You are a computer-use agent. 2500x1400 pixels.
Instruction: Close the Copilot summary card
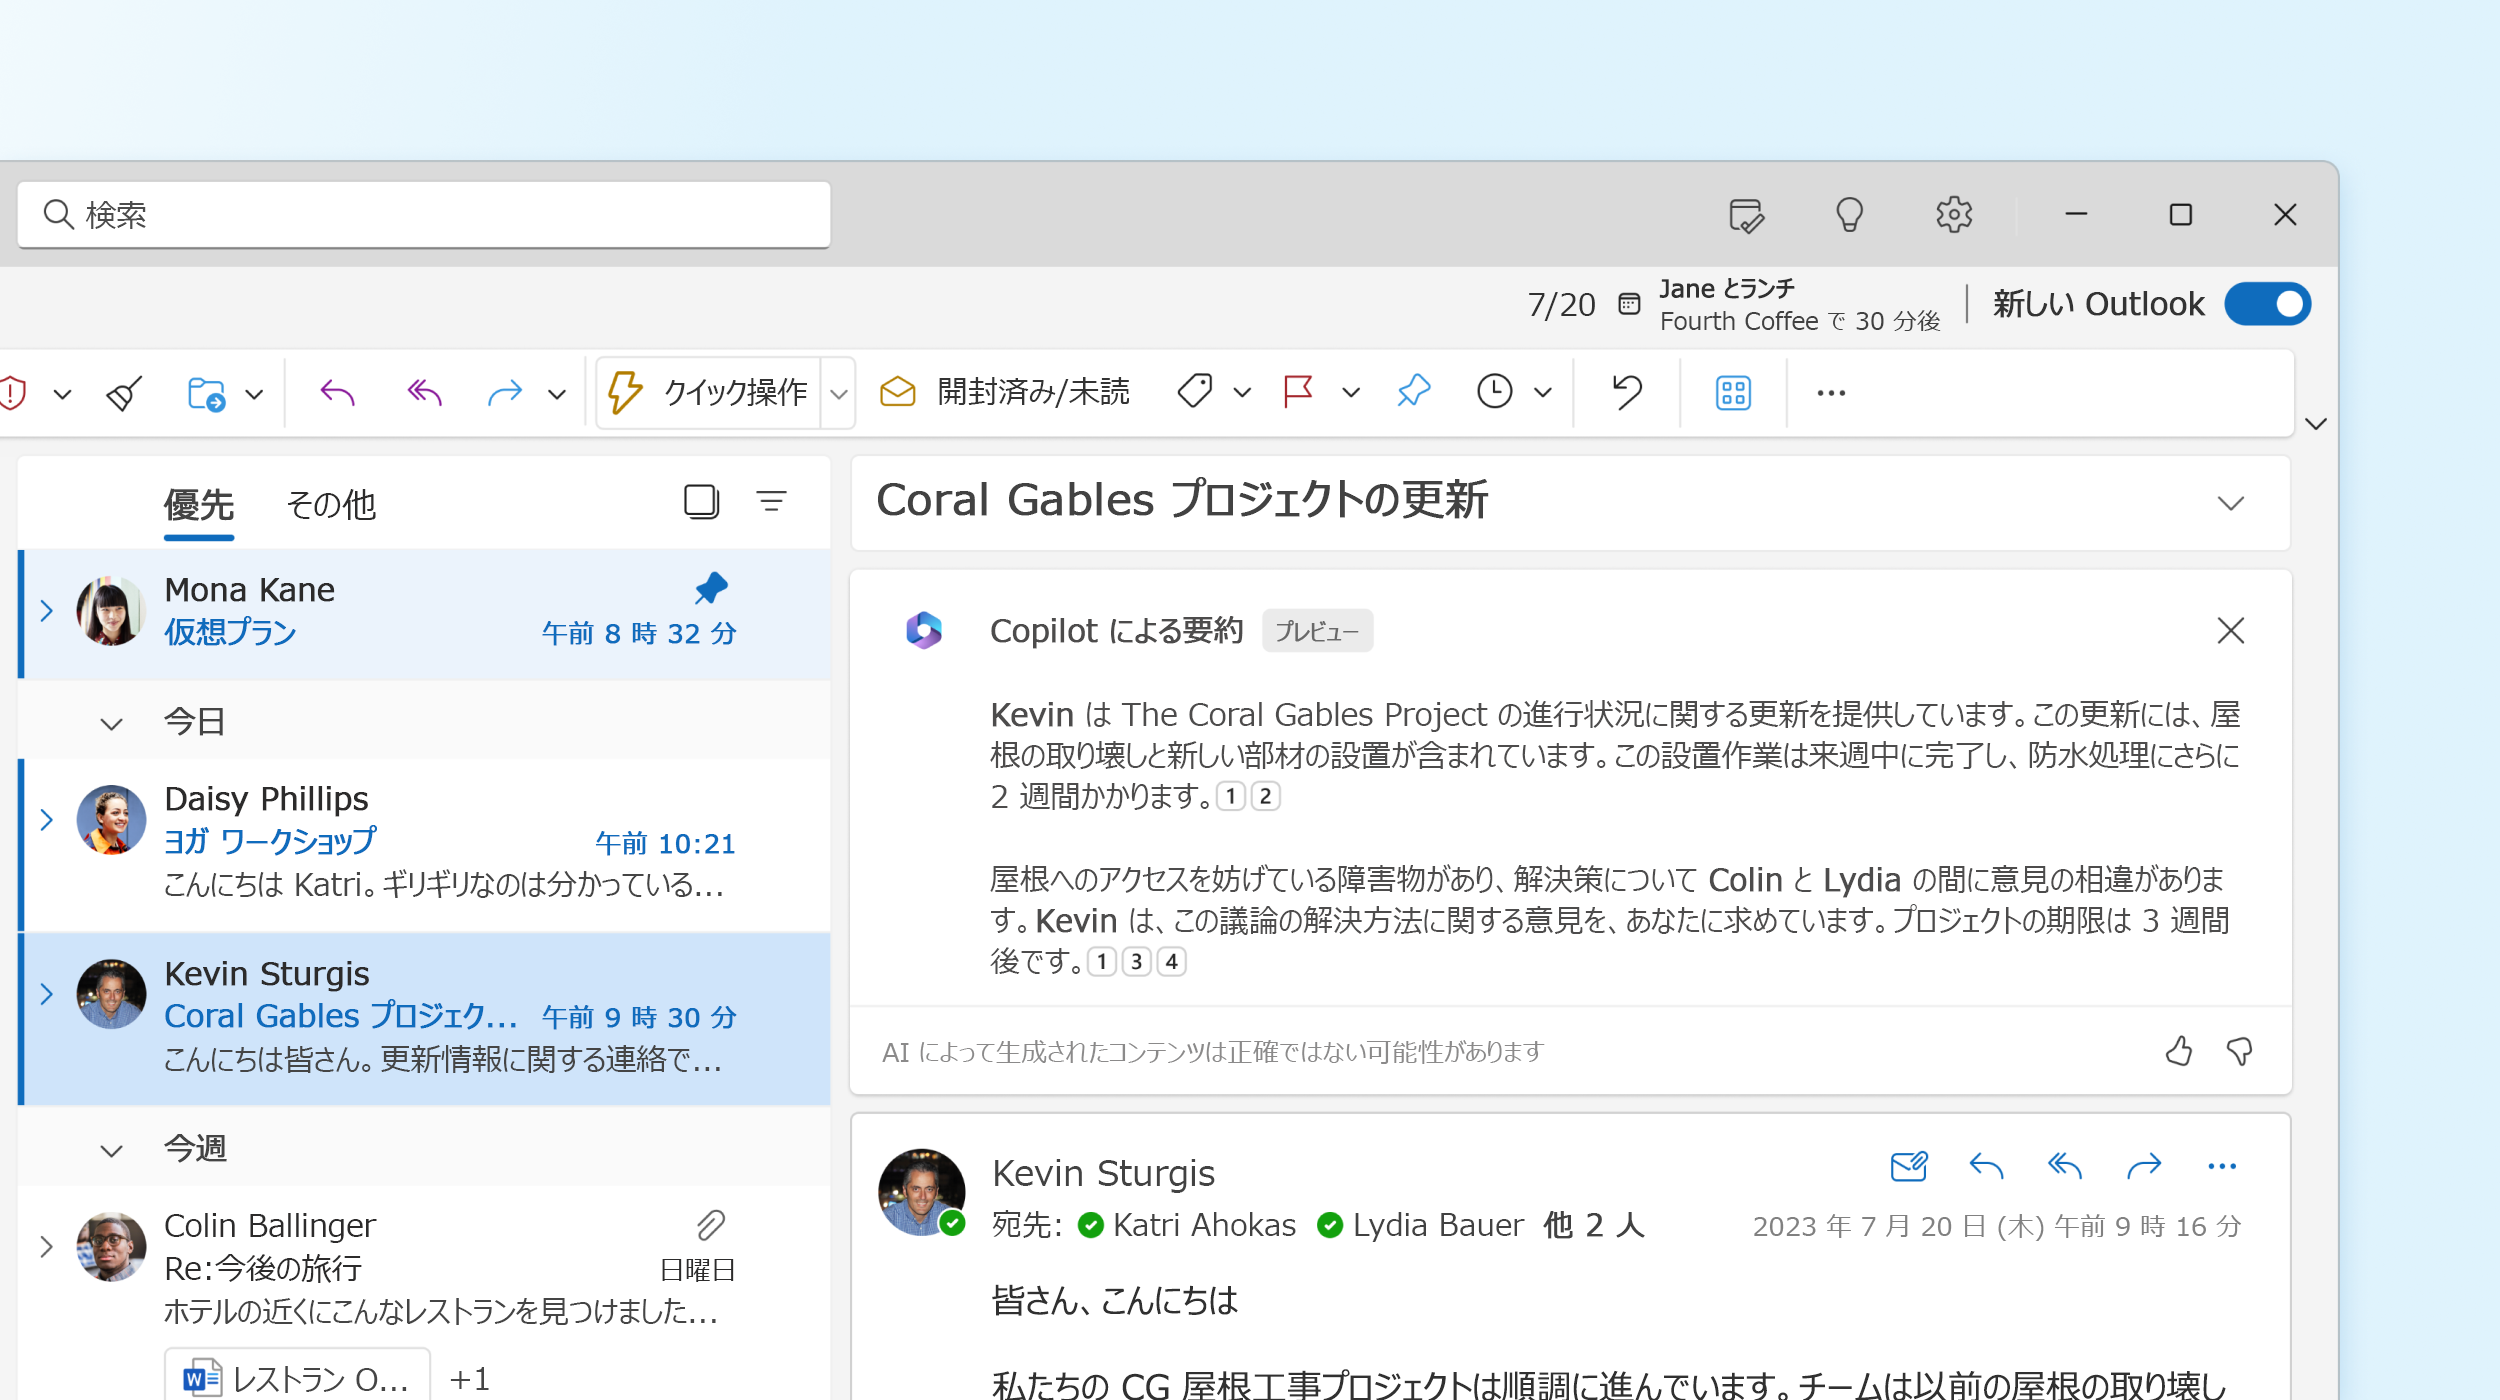(x=2230, y=630)
